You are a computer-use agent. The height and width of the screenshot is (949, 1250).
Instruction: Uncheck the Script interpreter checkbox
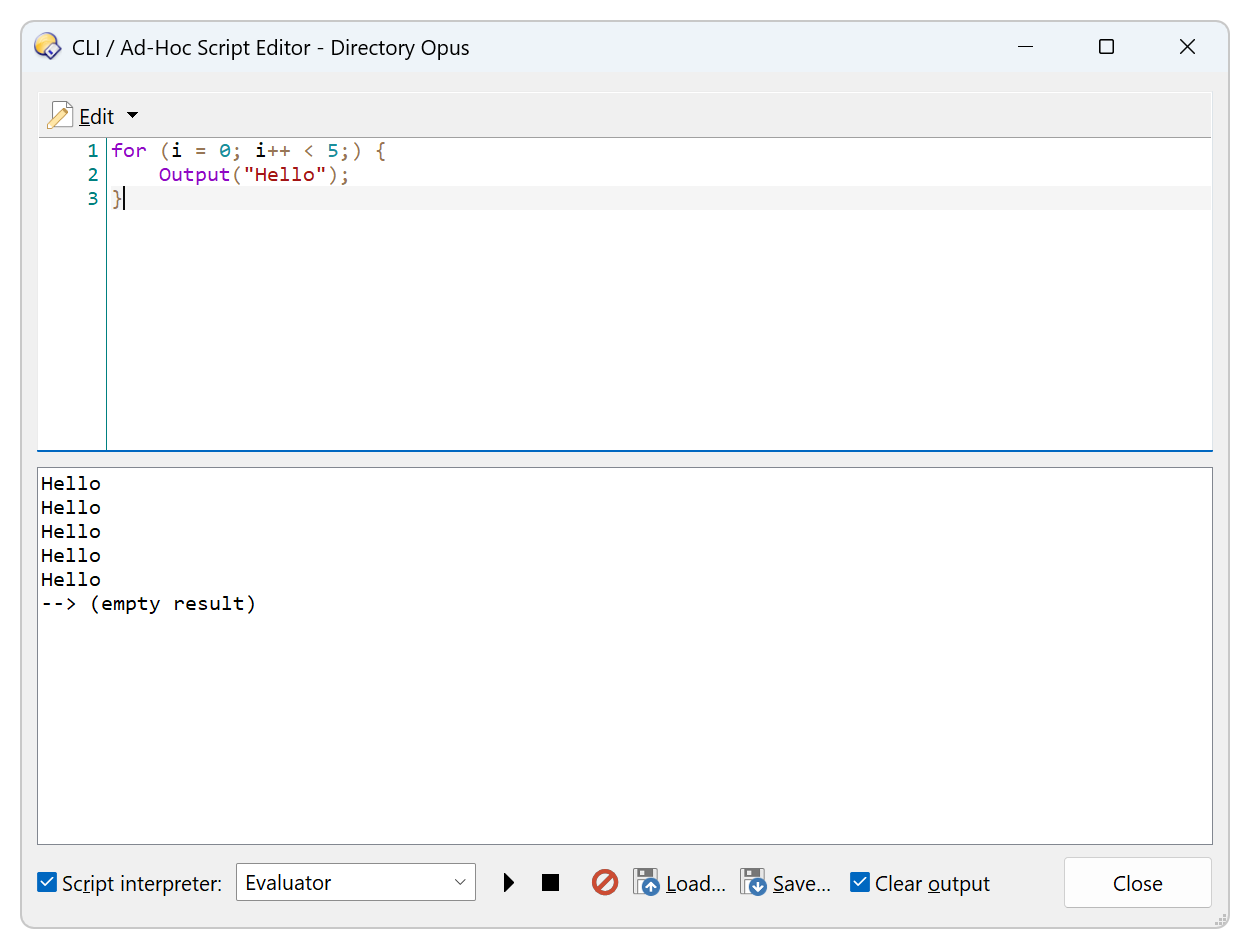47,883
